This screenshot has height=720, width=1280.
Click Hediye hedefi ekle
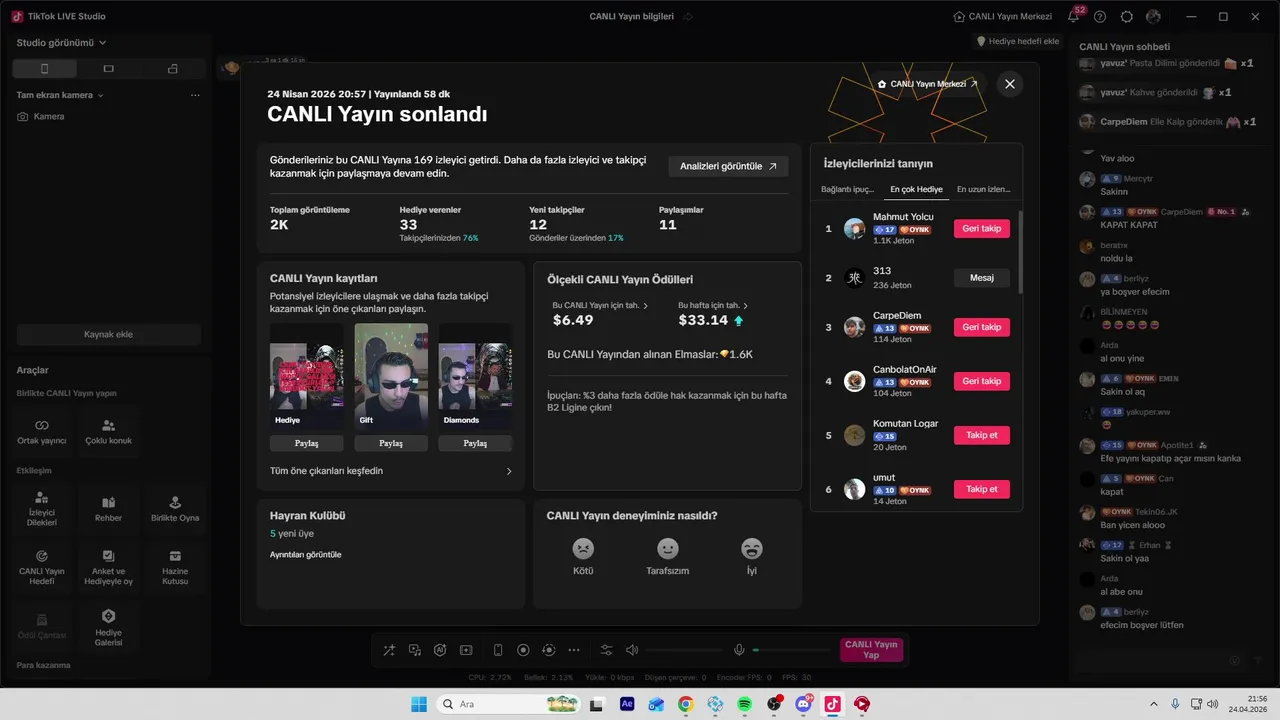pyautogui.click(x=1017, y=41)
